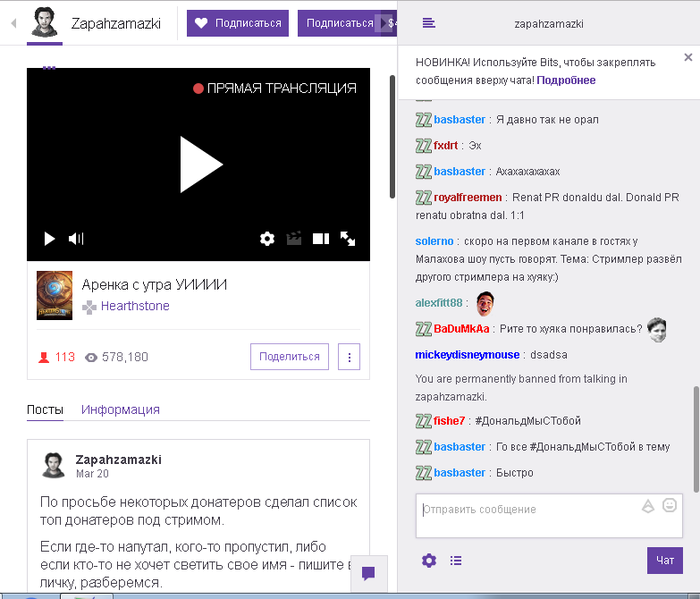Open the three-dot options menu beside share

coord(349,357)
